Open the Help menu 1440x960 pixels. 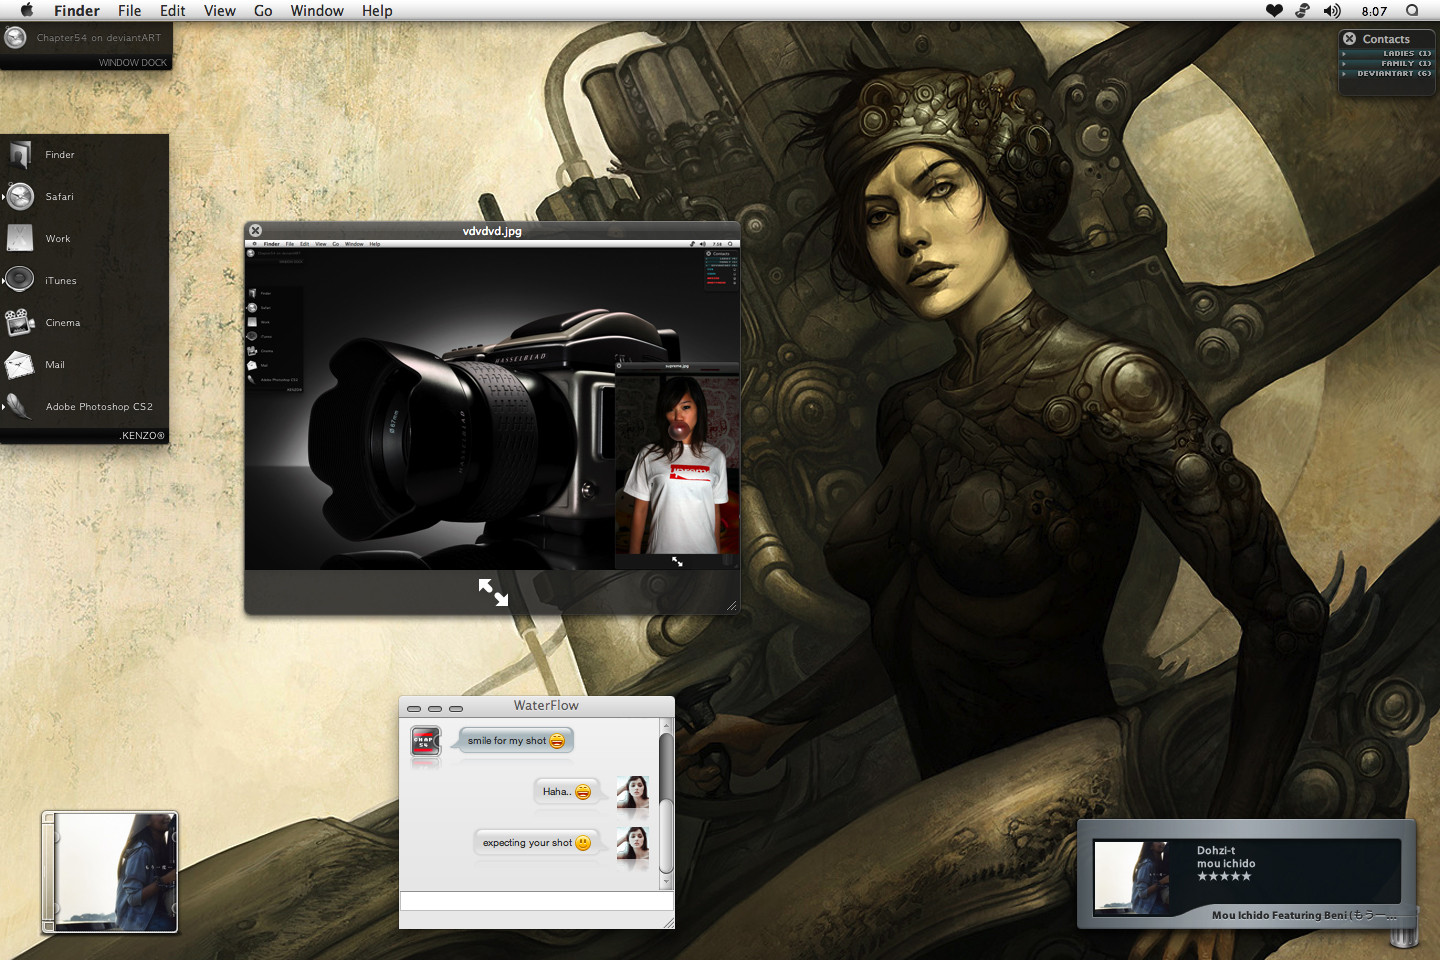(x=377, y=10)
